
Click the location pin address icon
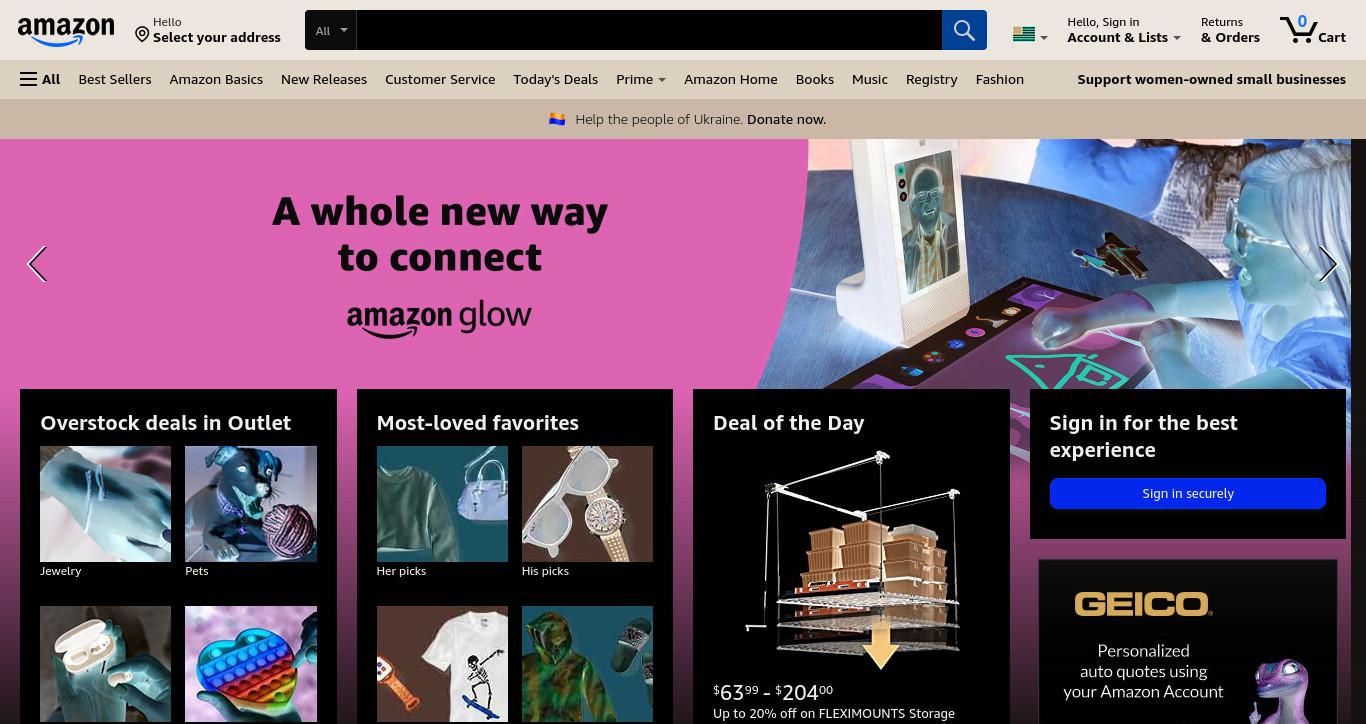[142, 34]
